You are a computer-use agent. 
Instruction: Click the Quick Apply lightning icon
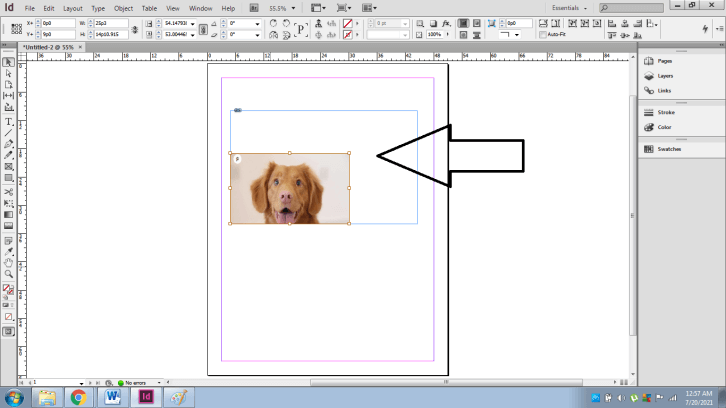pos(705,29)
